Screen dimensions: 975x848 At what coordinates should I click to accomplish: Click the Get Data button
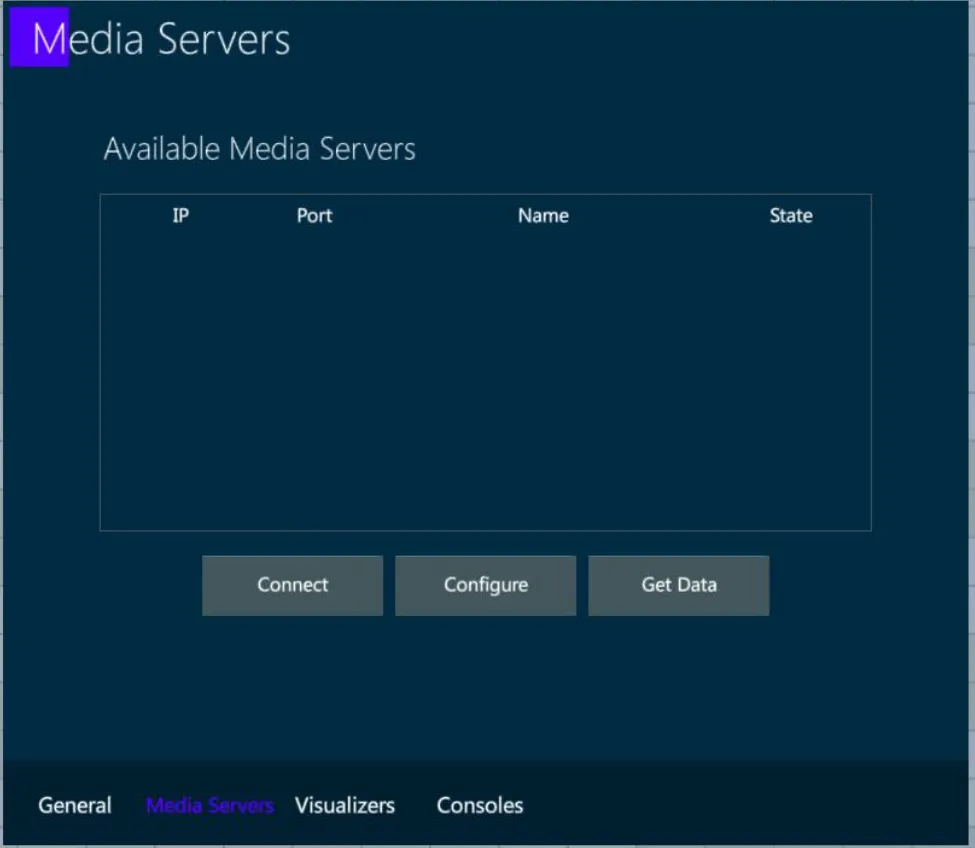tap(678, 586)
